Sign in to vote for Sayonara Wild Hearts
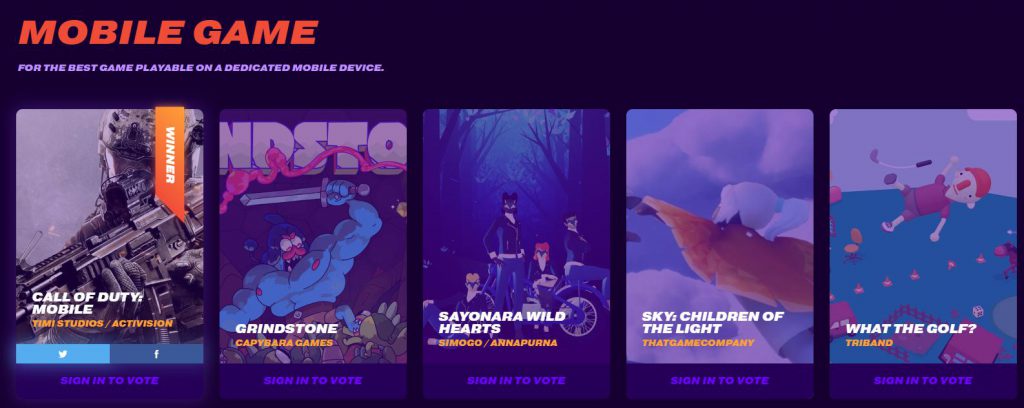The width and height of the screenshot is (1024, 408). click(x=517, y=381)
